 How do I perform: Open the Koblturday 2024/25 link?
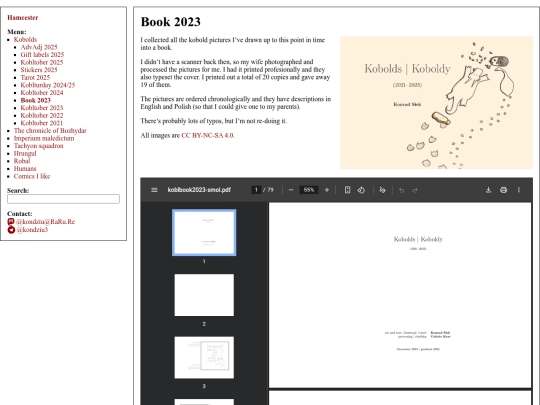coord(48,85)
